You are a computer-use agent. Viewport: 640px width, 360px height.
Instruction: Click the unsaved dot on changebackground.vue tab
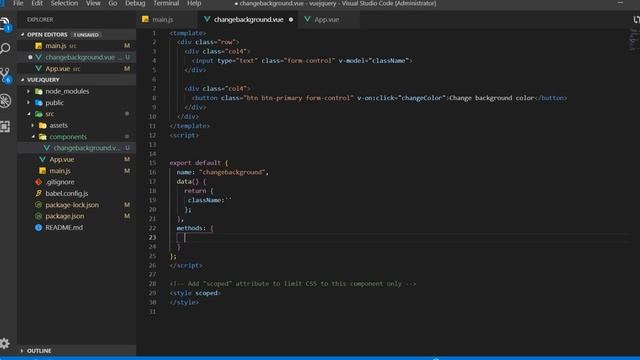[291, 20]
